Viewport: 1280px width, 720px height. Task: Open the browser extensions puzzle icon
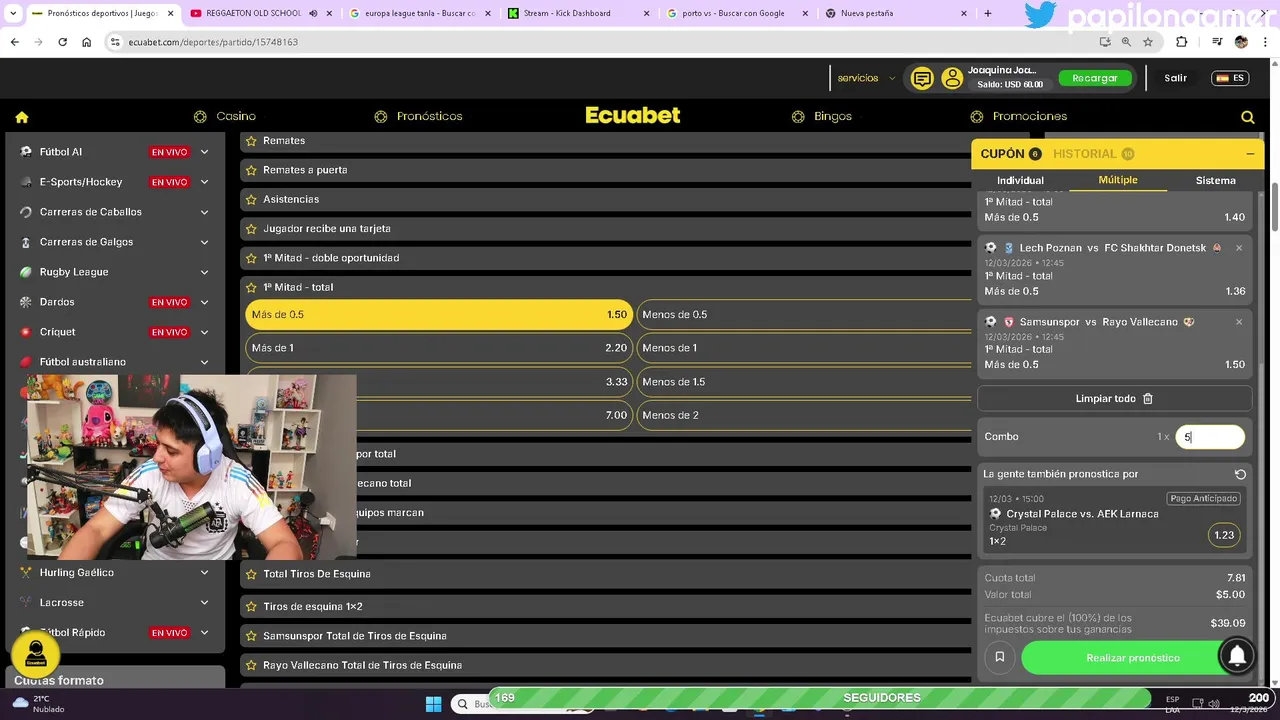click(x=1181, y=42)
